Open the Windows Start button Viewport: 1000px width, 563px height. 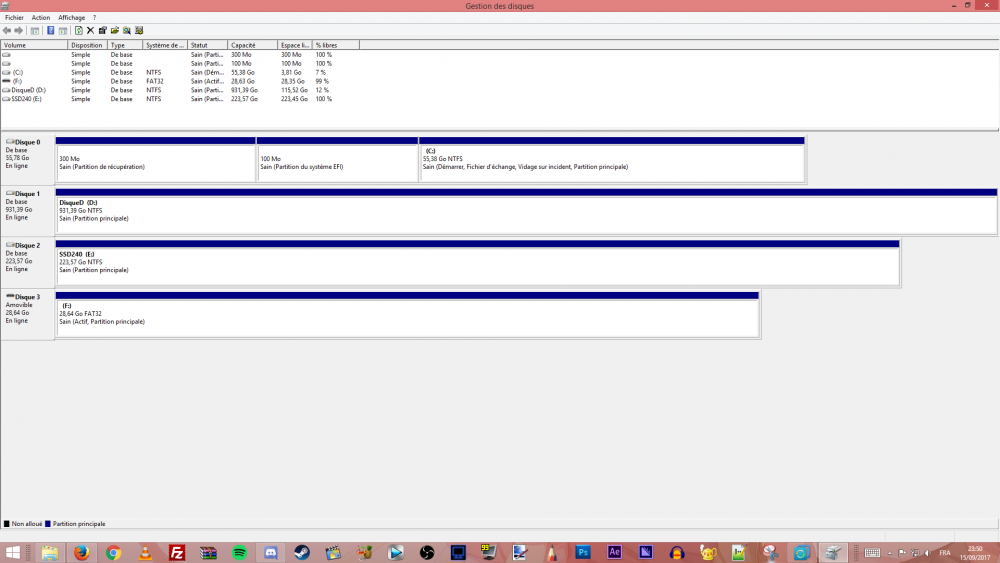13,553
